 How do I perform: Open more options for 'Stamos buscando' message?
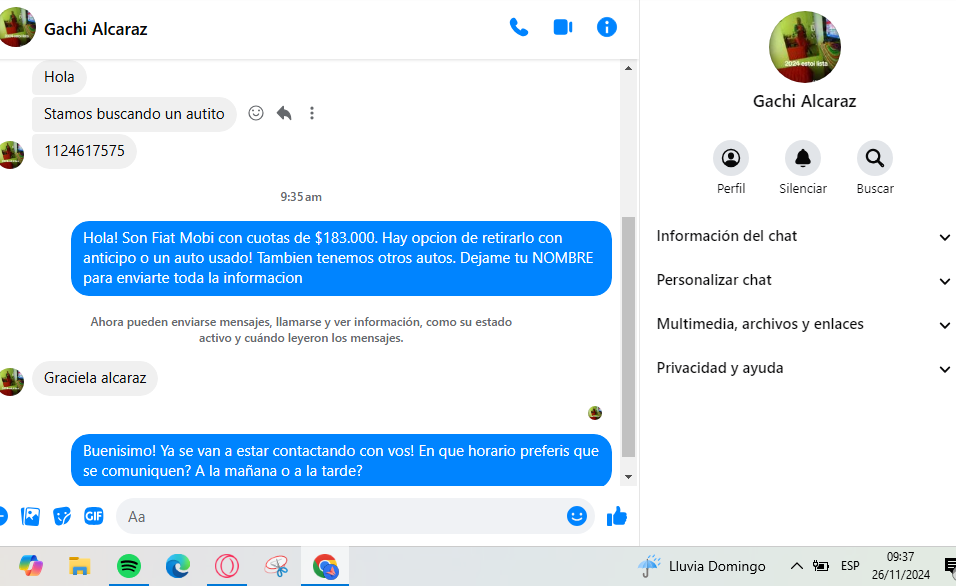pos(312,114)
